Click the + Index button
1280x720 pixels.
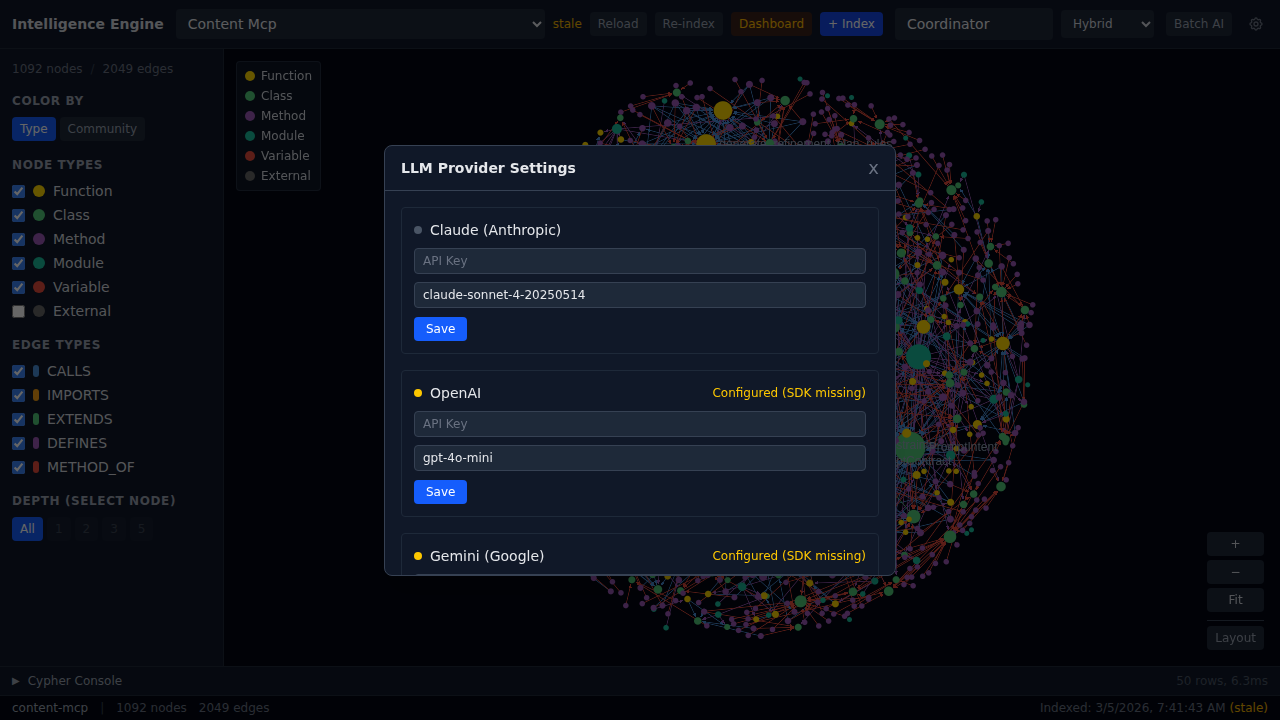pos(851,24)
